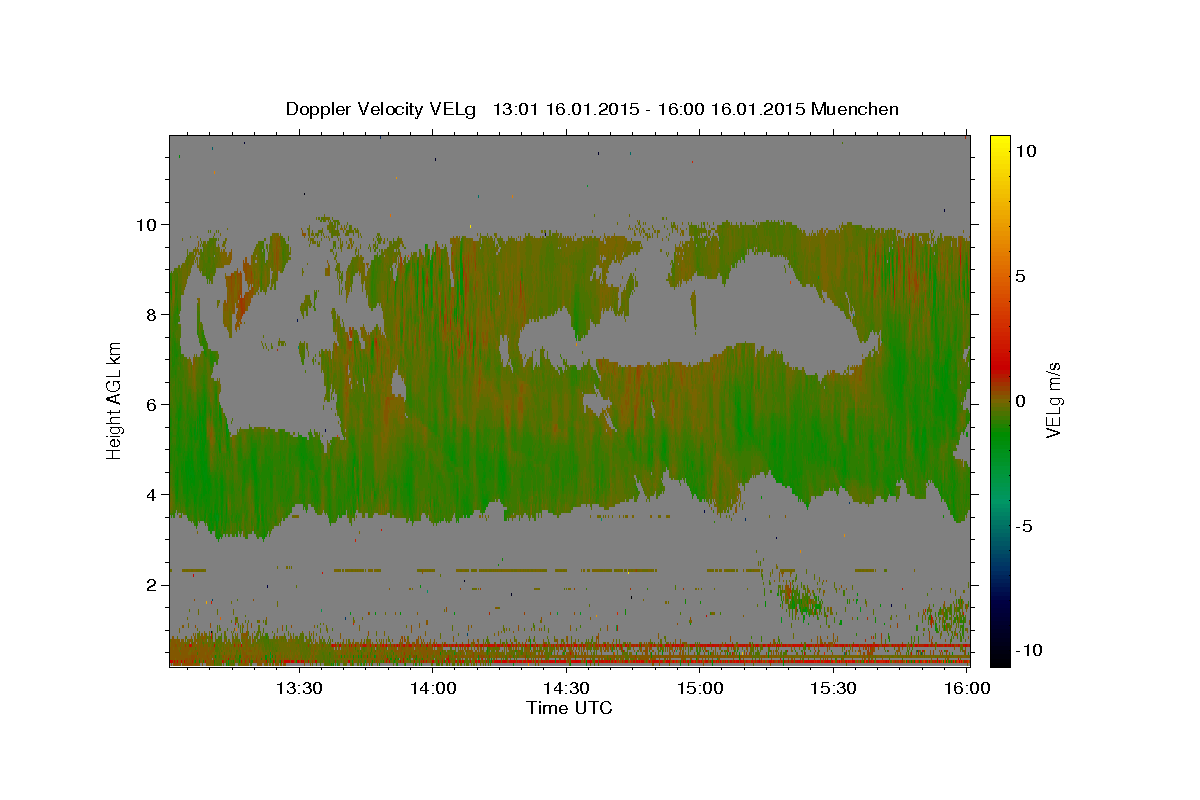Image resolution: width=1200 pixels, height=800 pixels.
Task: Click the height axis label 10 km
Action: [149, 225]
